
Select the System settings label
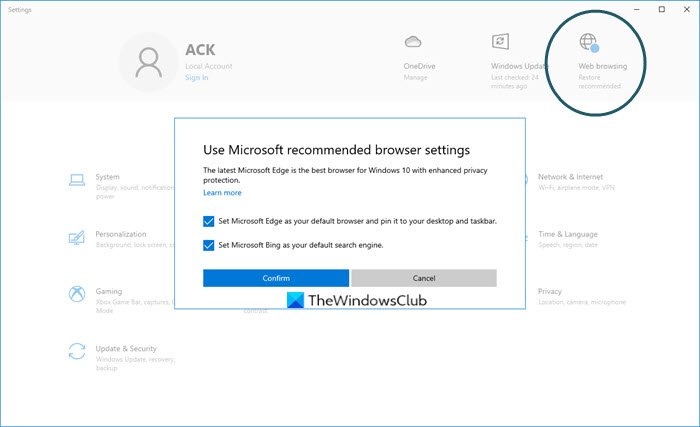click(x=108, y=177)
